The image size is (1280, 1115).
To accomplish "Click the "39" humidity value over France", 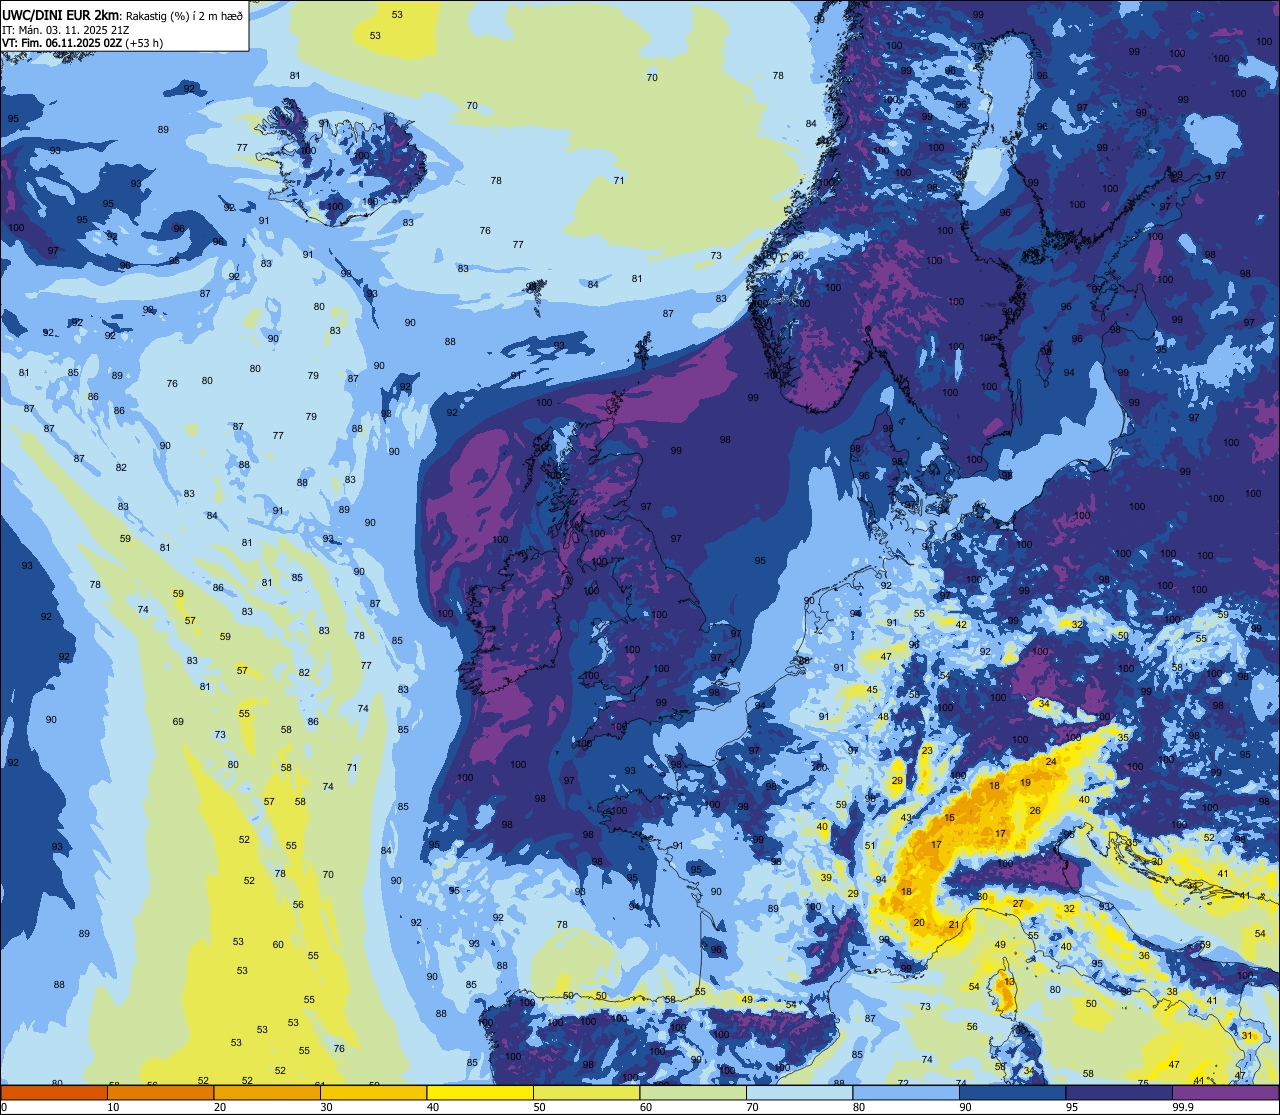I will coord(826,877).
